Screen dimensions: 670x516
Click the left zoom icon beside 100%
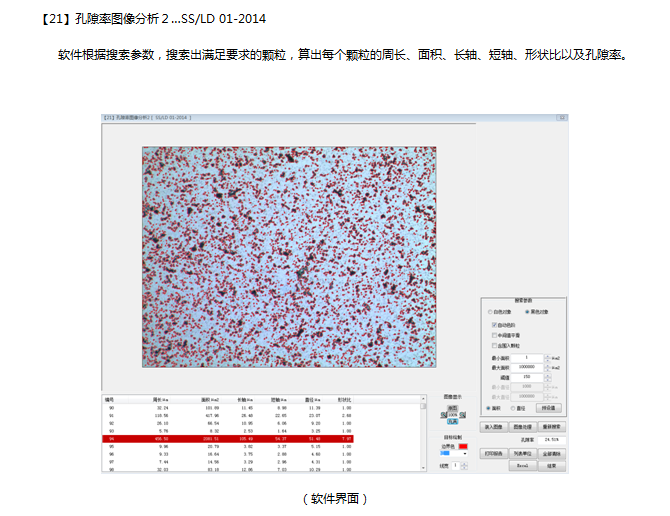coord(444,414)
